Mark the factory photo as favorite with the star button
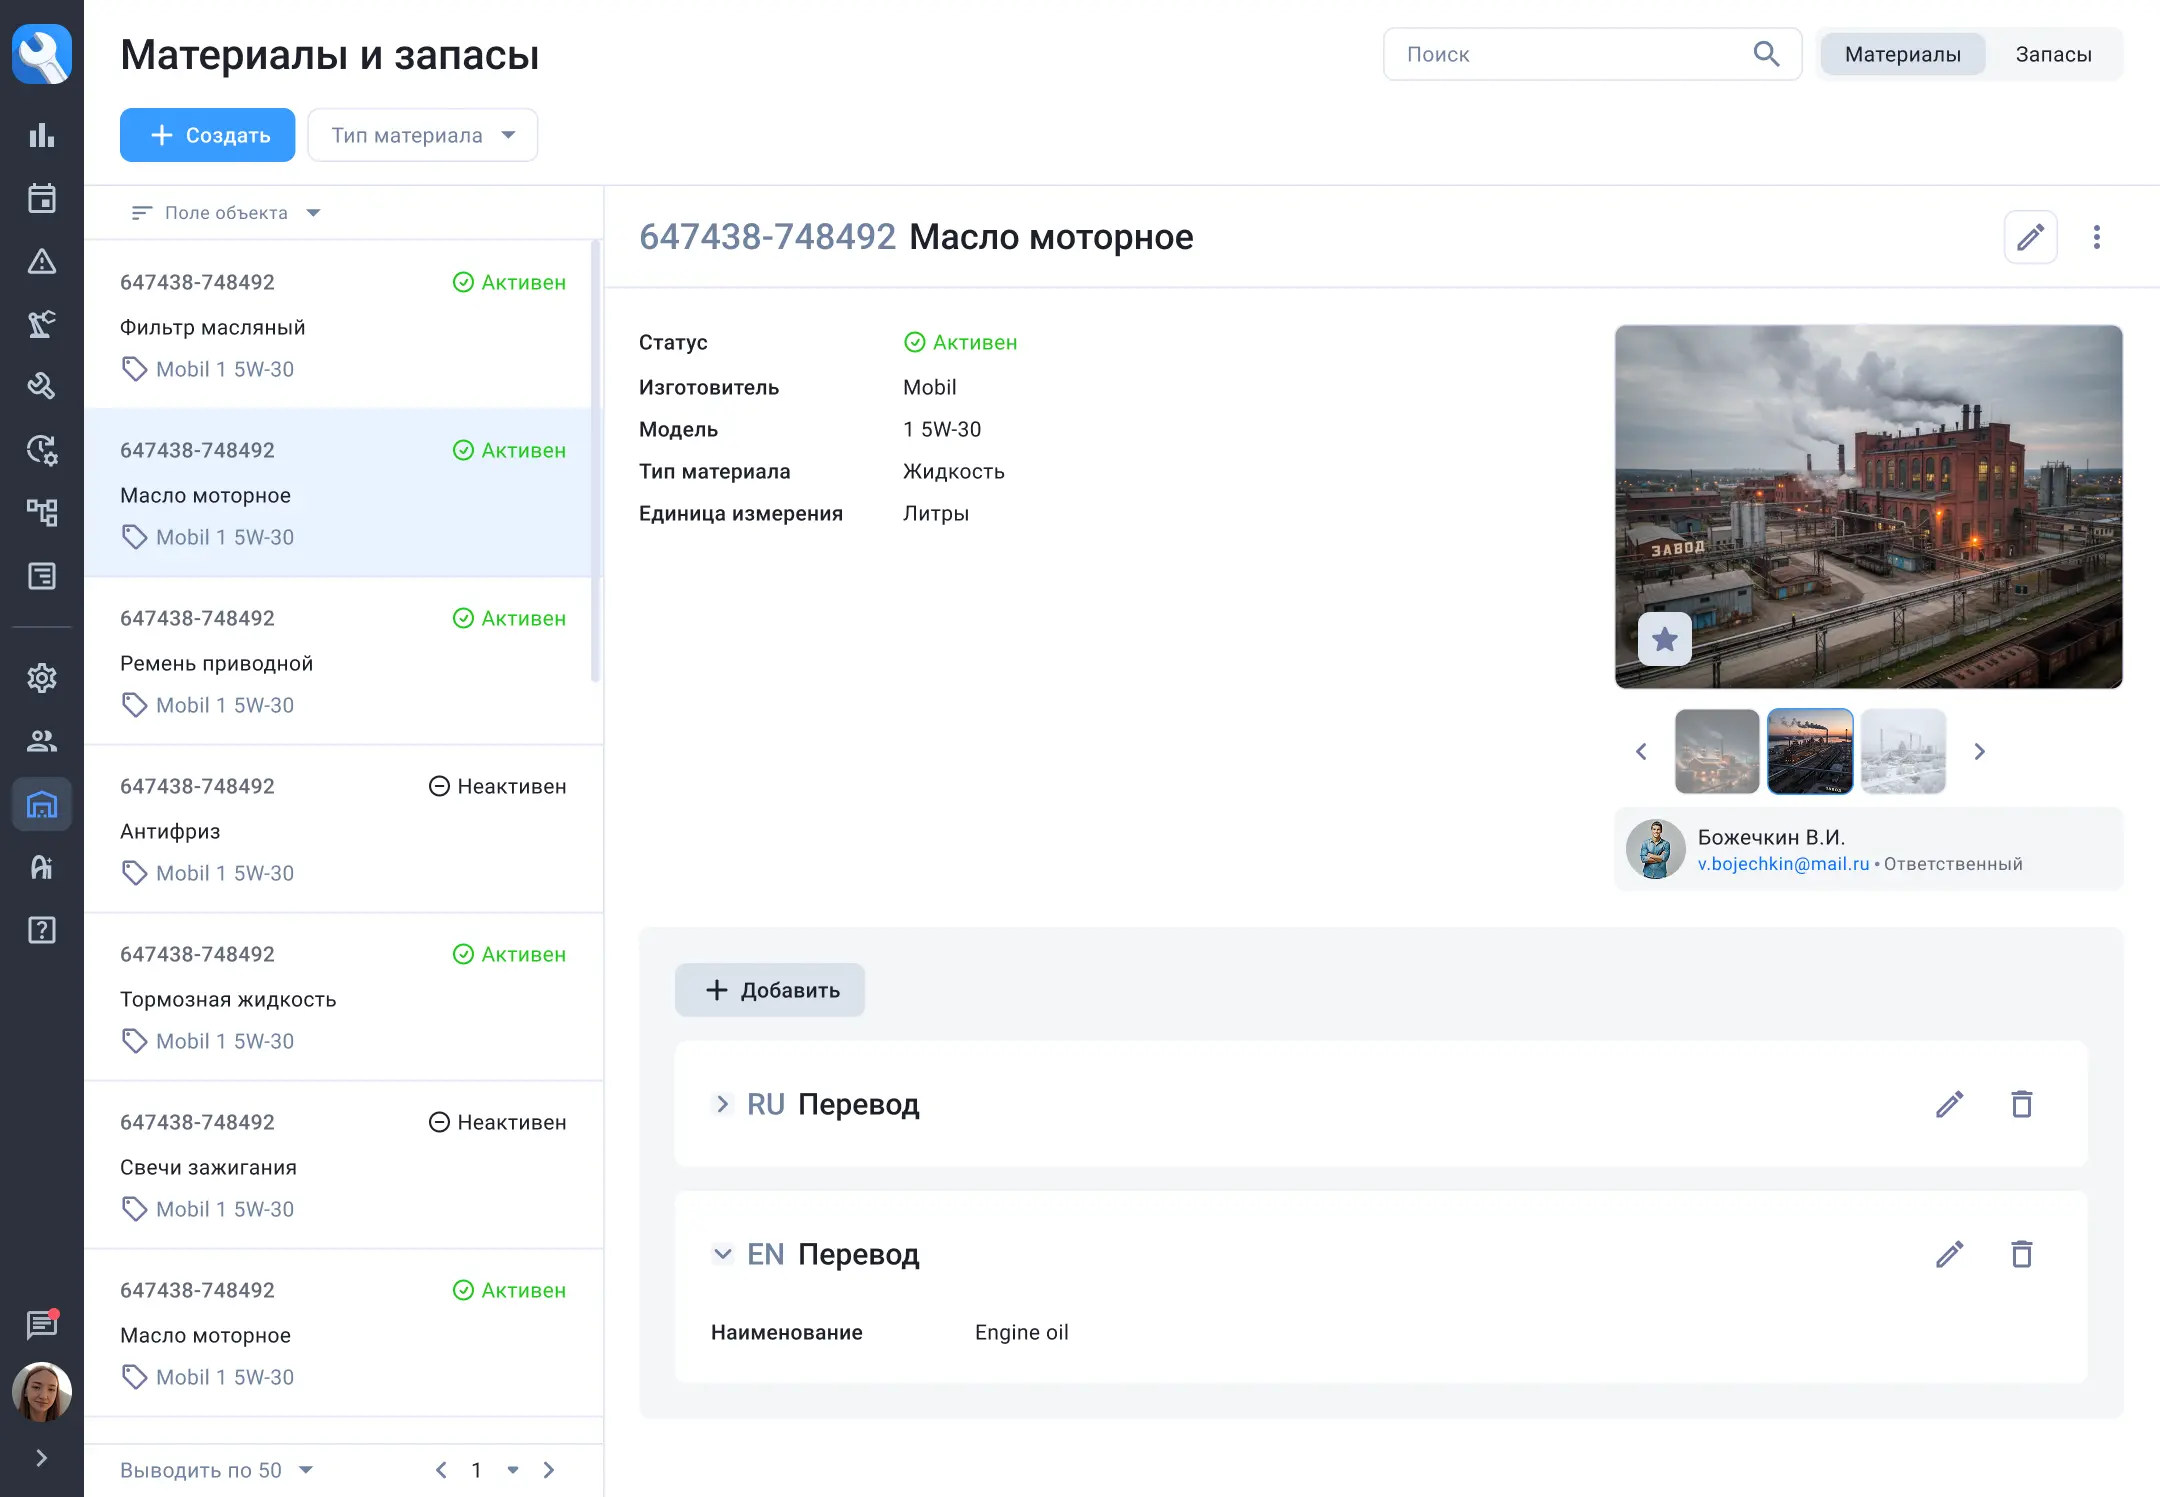This screenshot has height=1497, width=2160. point(1664,639)
